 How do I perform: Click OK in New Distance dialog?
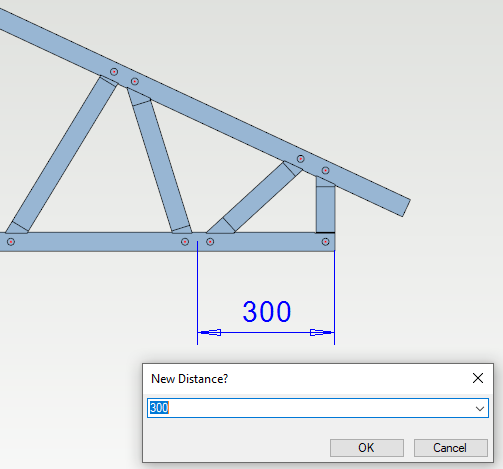pos(367,448)
